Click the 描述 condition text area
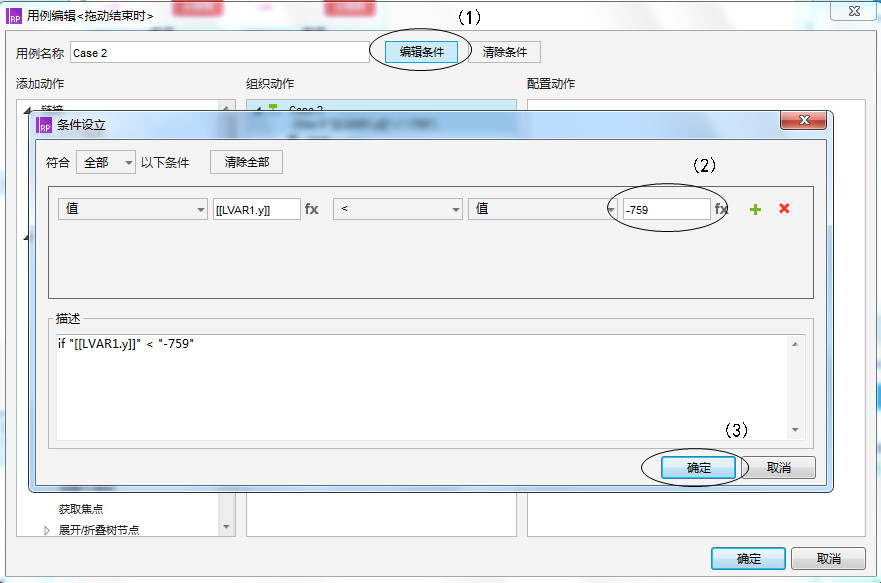 pos(423,388)
